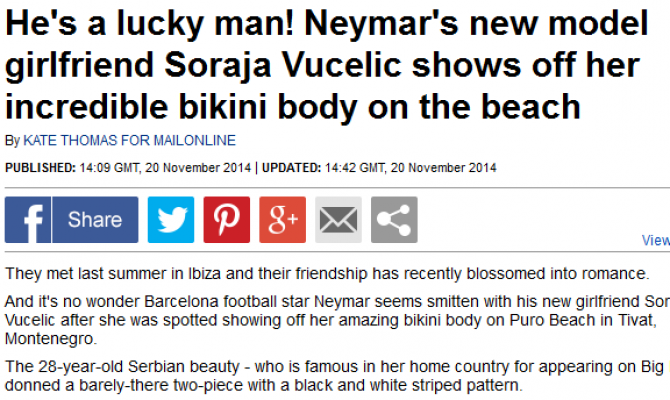Viewport: 670px width, 400px height.
Task: Open the grey generic share icon
Action: pos(395,220)
